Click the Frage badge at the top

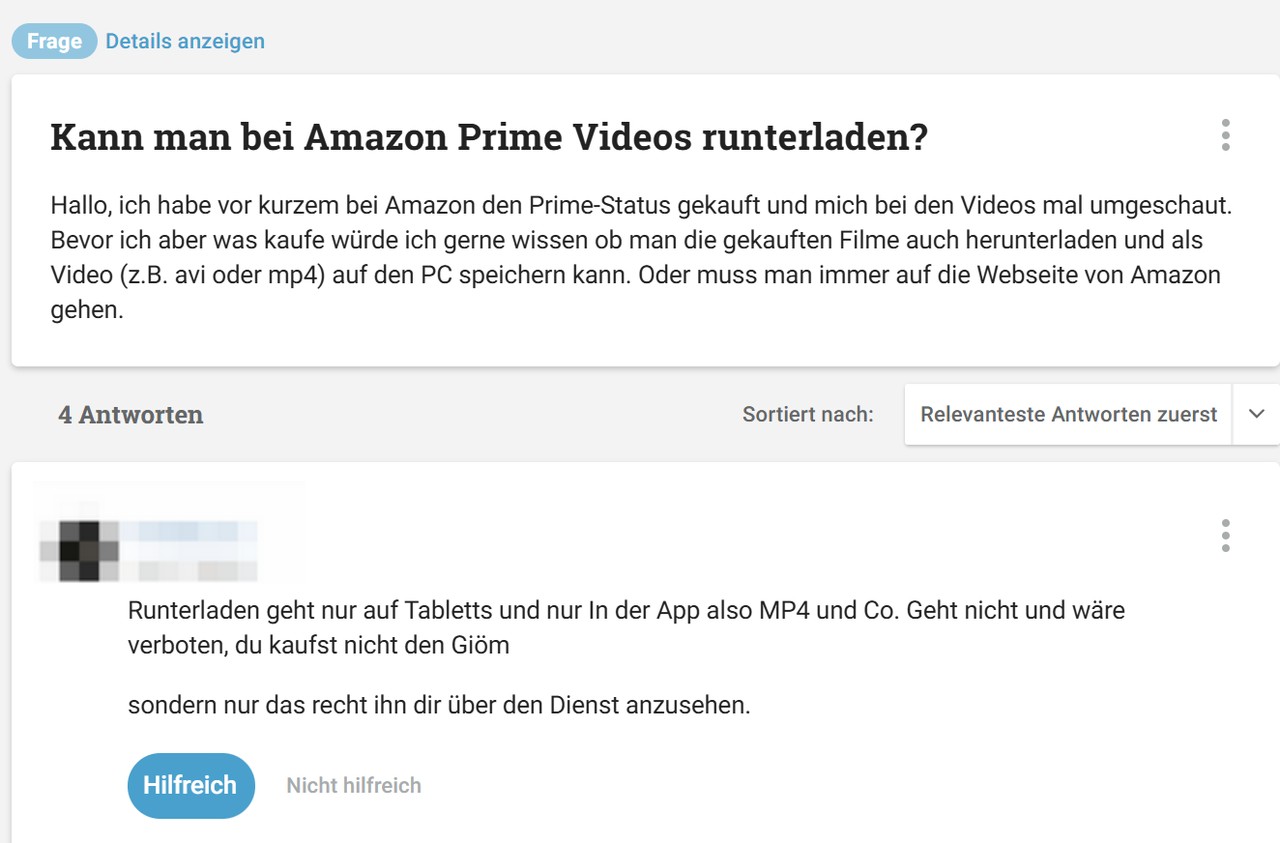53,40
